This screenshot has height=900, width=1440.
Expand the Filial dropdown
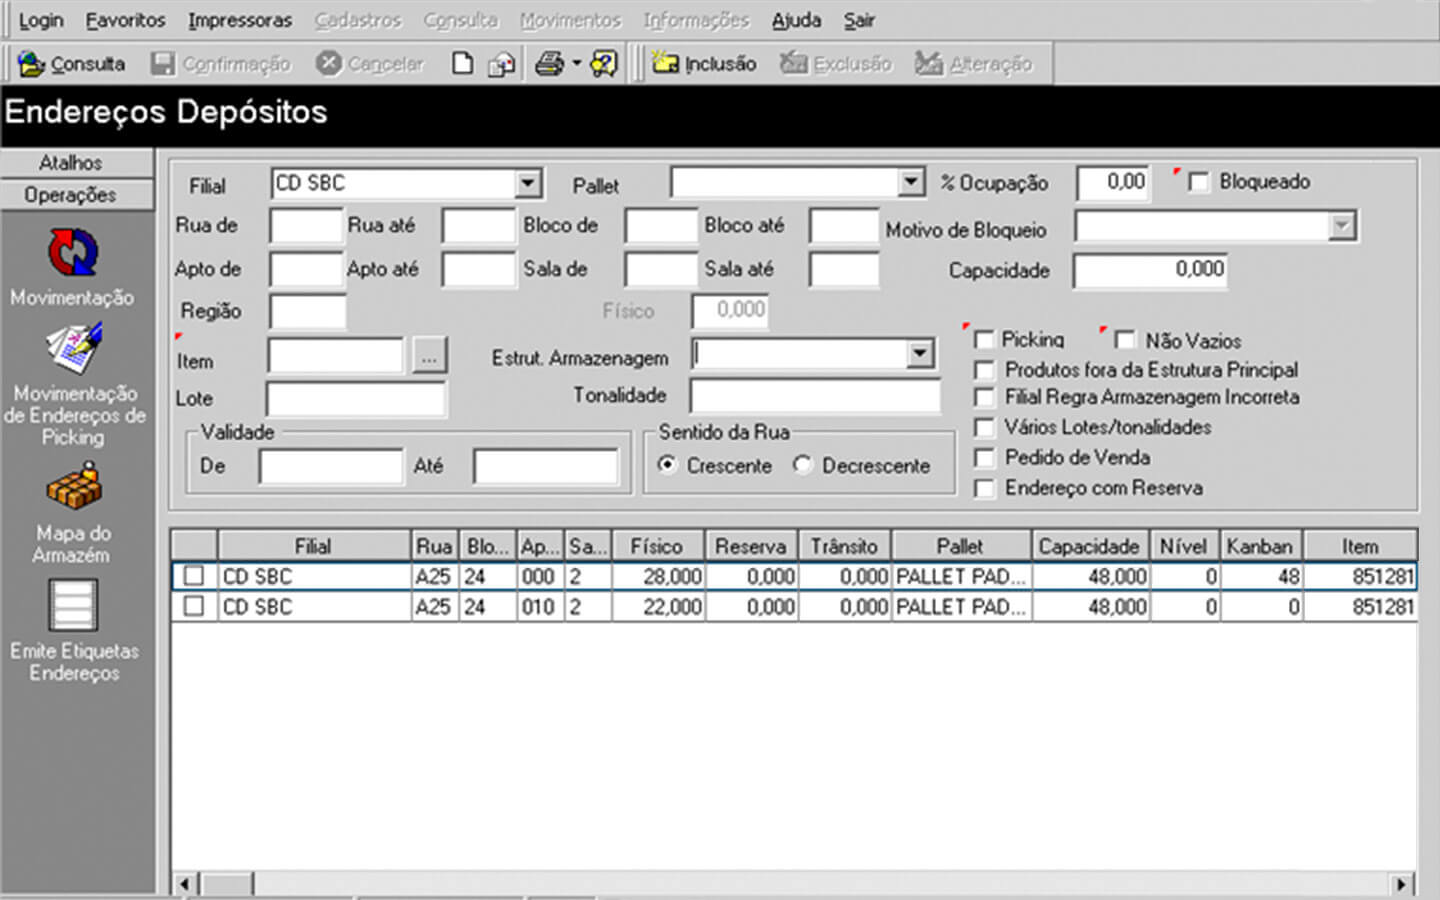pyautogui.click(x=528, y=184)
